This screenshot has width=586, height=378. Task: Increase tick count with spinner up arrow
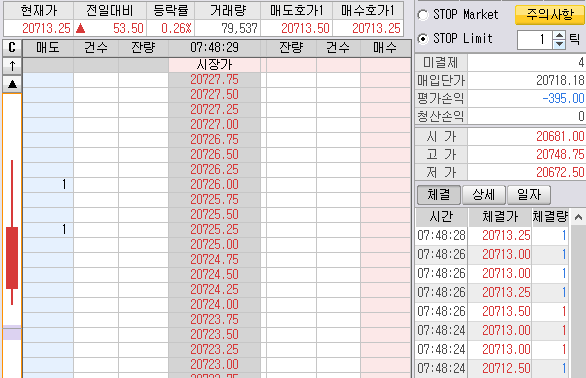[x=559, y=35]
